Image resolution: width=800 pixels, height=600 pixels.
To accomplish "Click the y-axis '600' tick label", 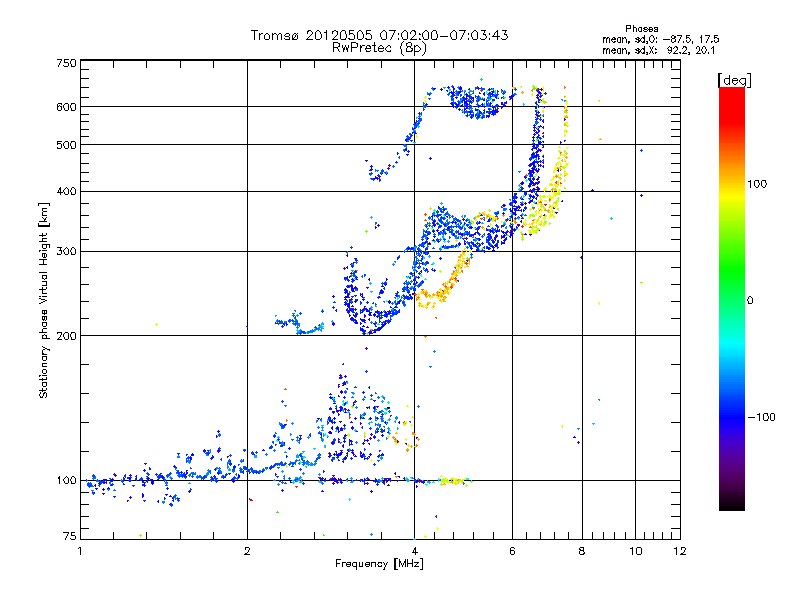I will point(66,107).
